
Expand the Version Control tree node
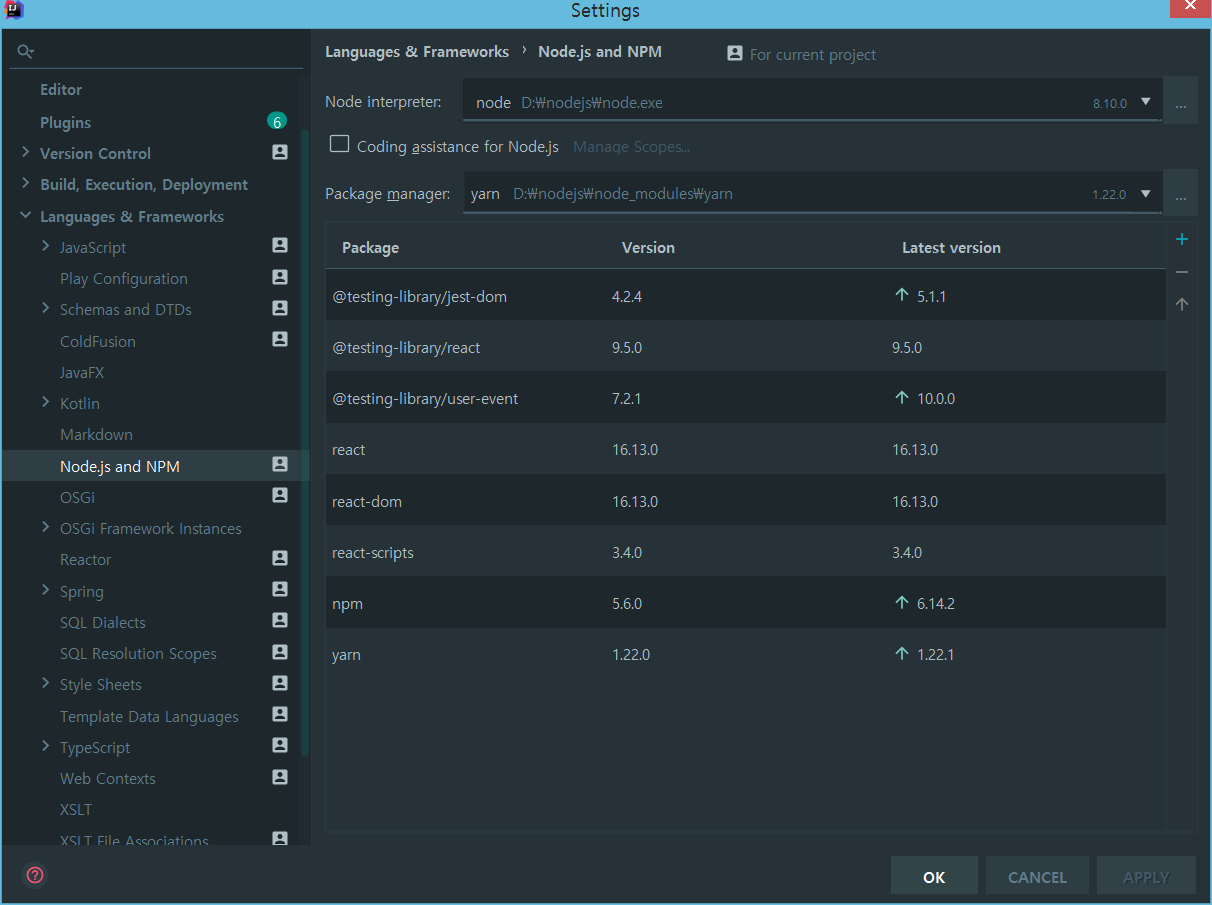pos(25,153)
